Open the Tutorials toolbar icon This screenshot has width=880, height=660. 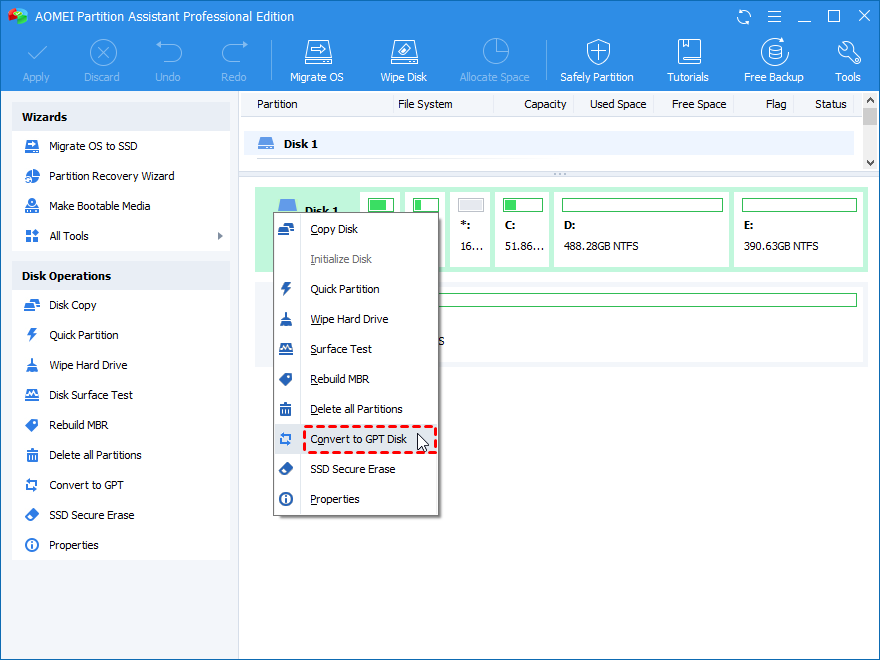[x=688, y=59]
